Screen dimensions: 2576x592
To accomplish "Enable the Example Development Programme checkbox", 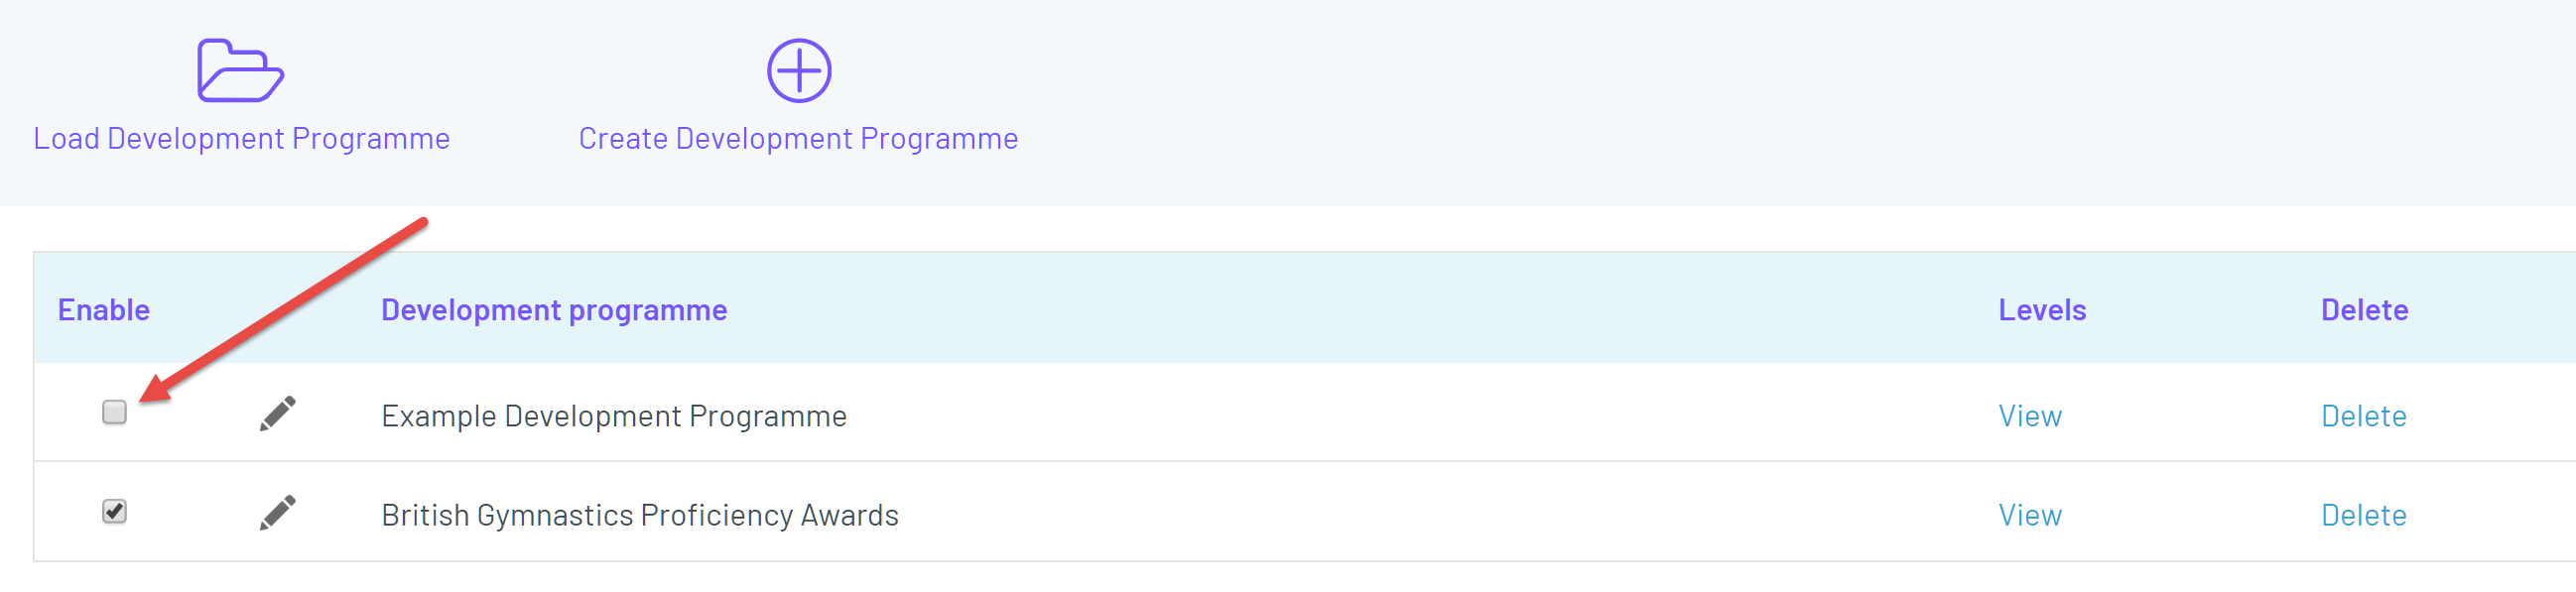I will click(115, 412).
